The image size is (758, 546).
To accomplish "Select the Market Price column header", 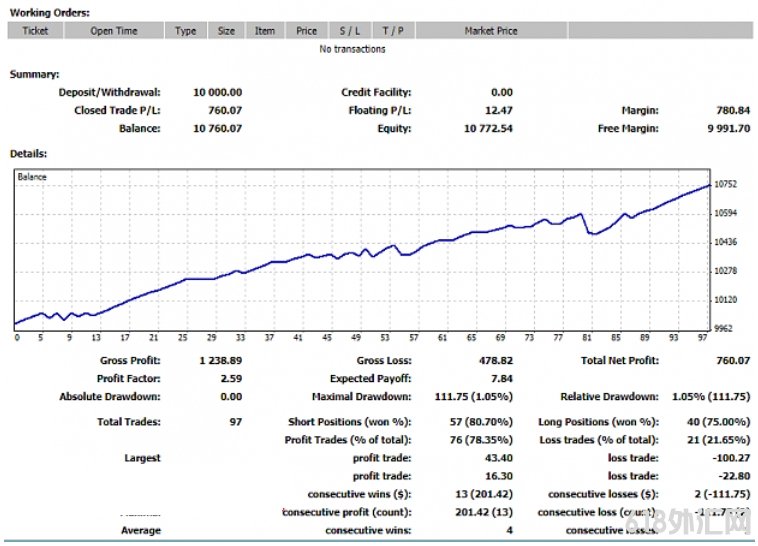I will 491,31.
